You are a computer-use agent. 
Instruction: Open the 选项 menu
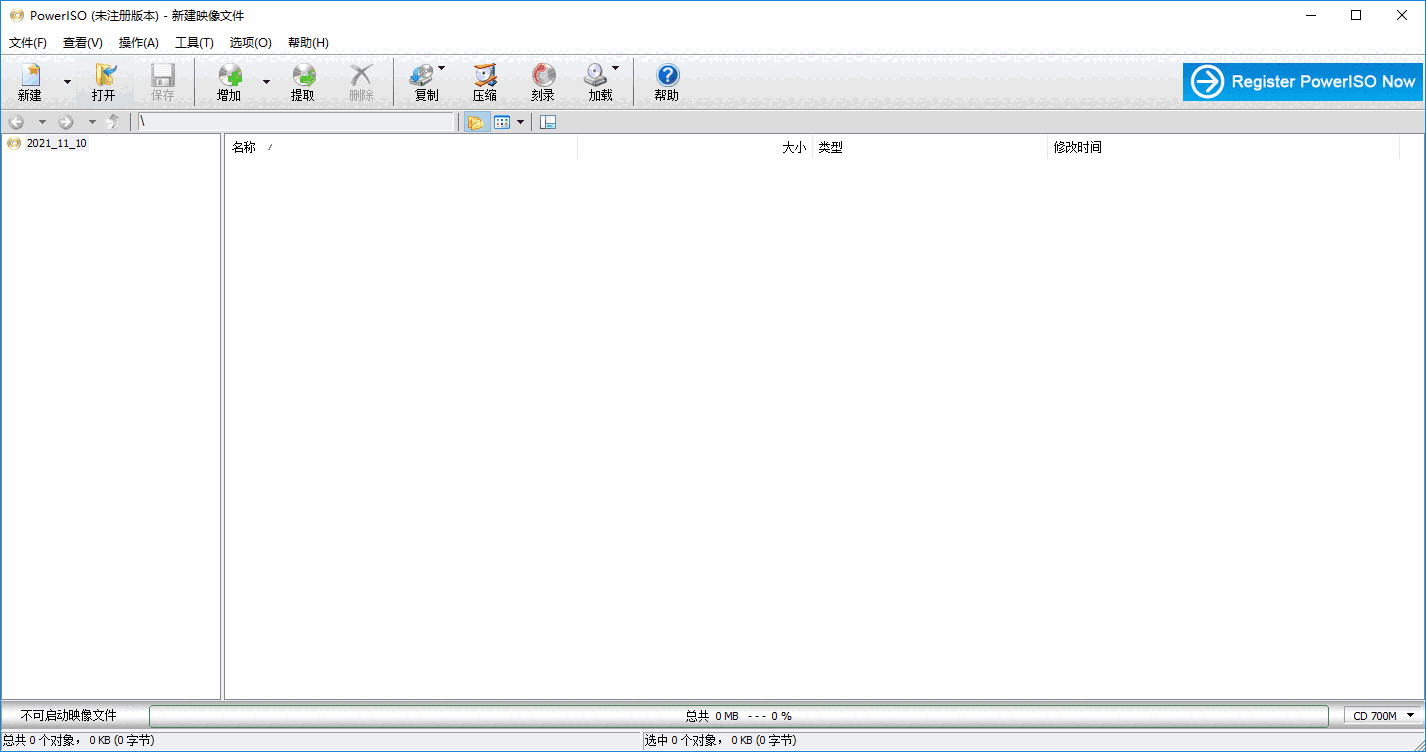250,42
